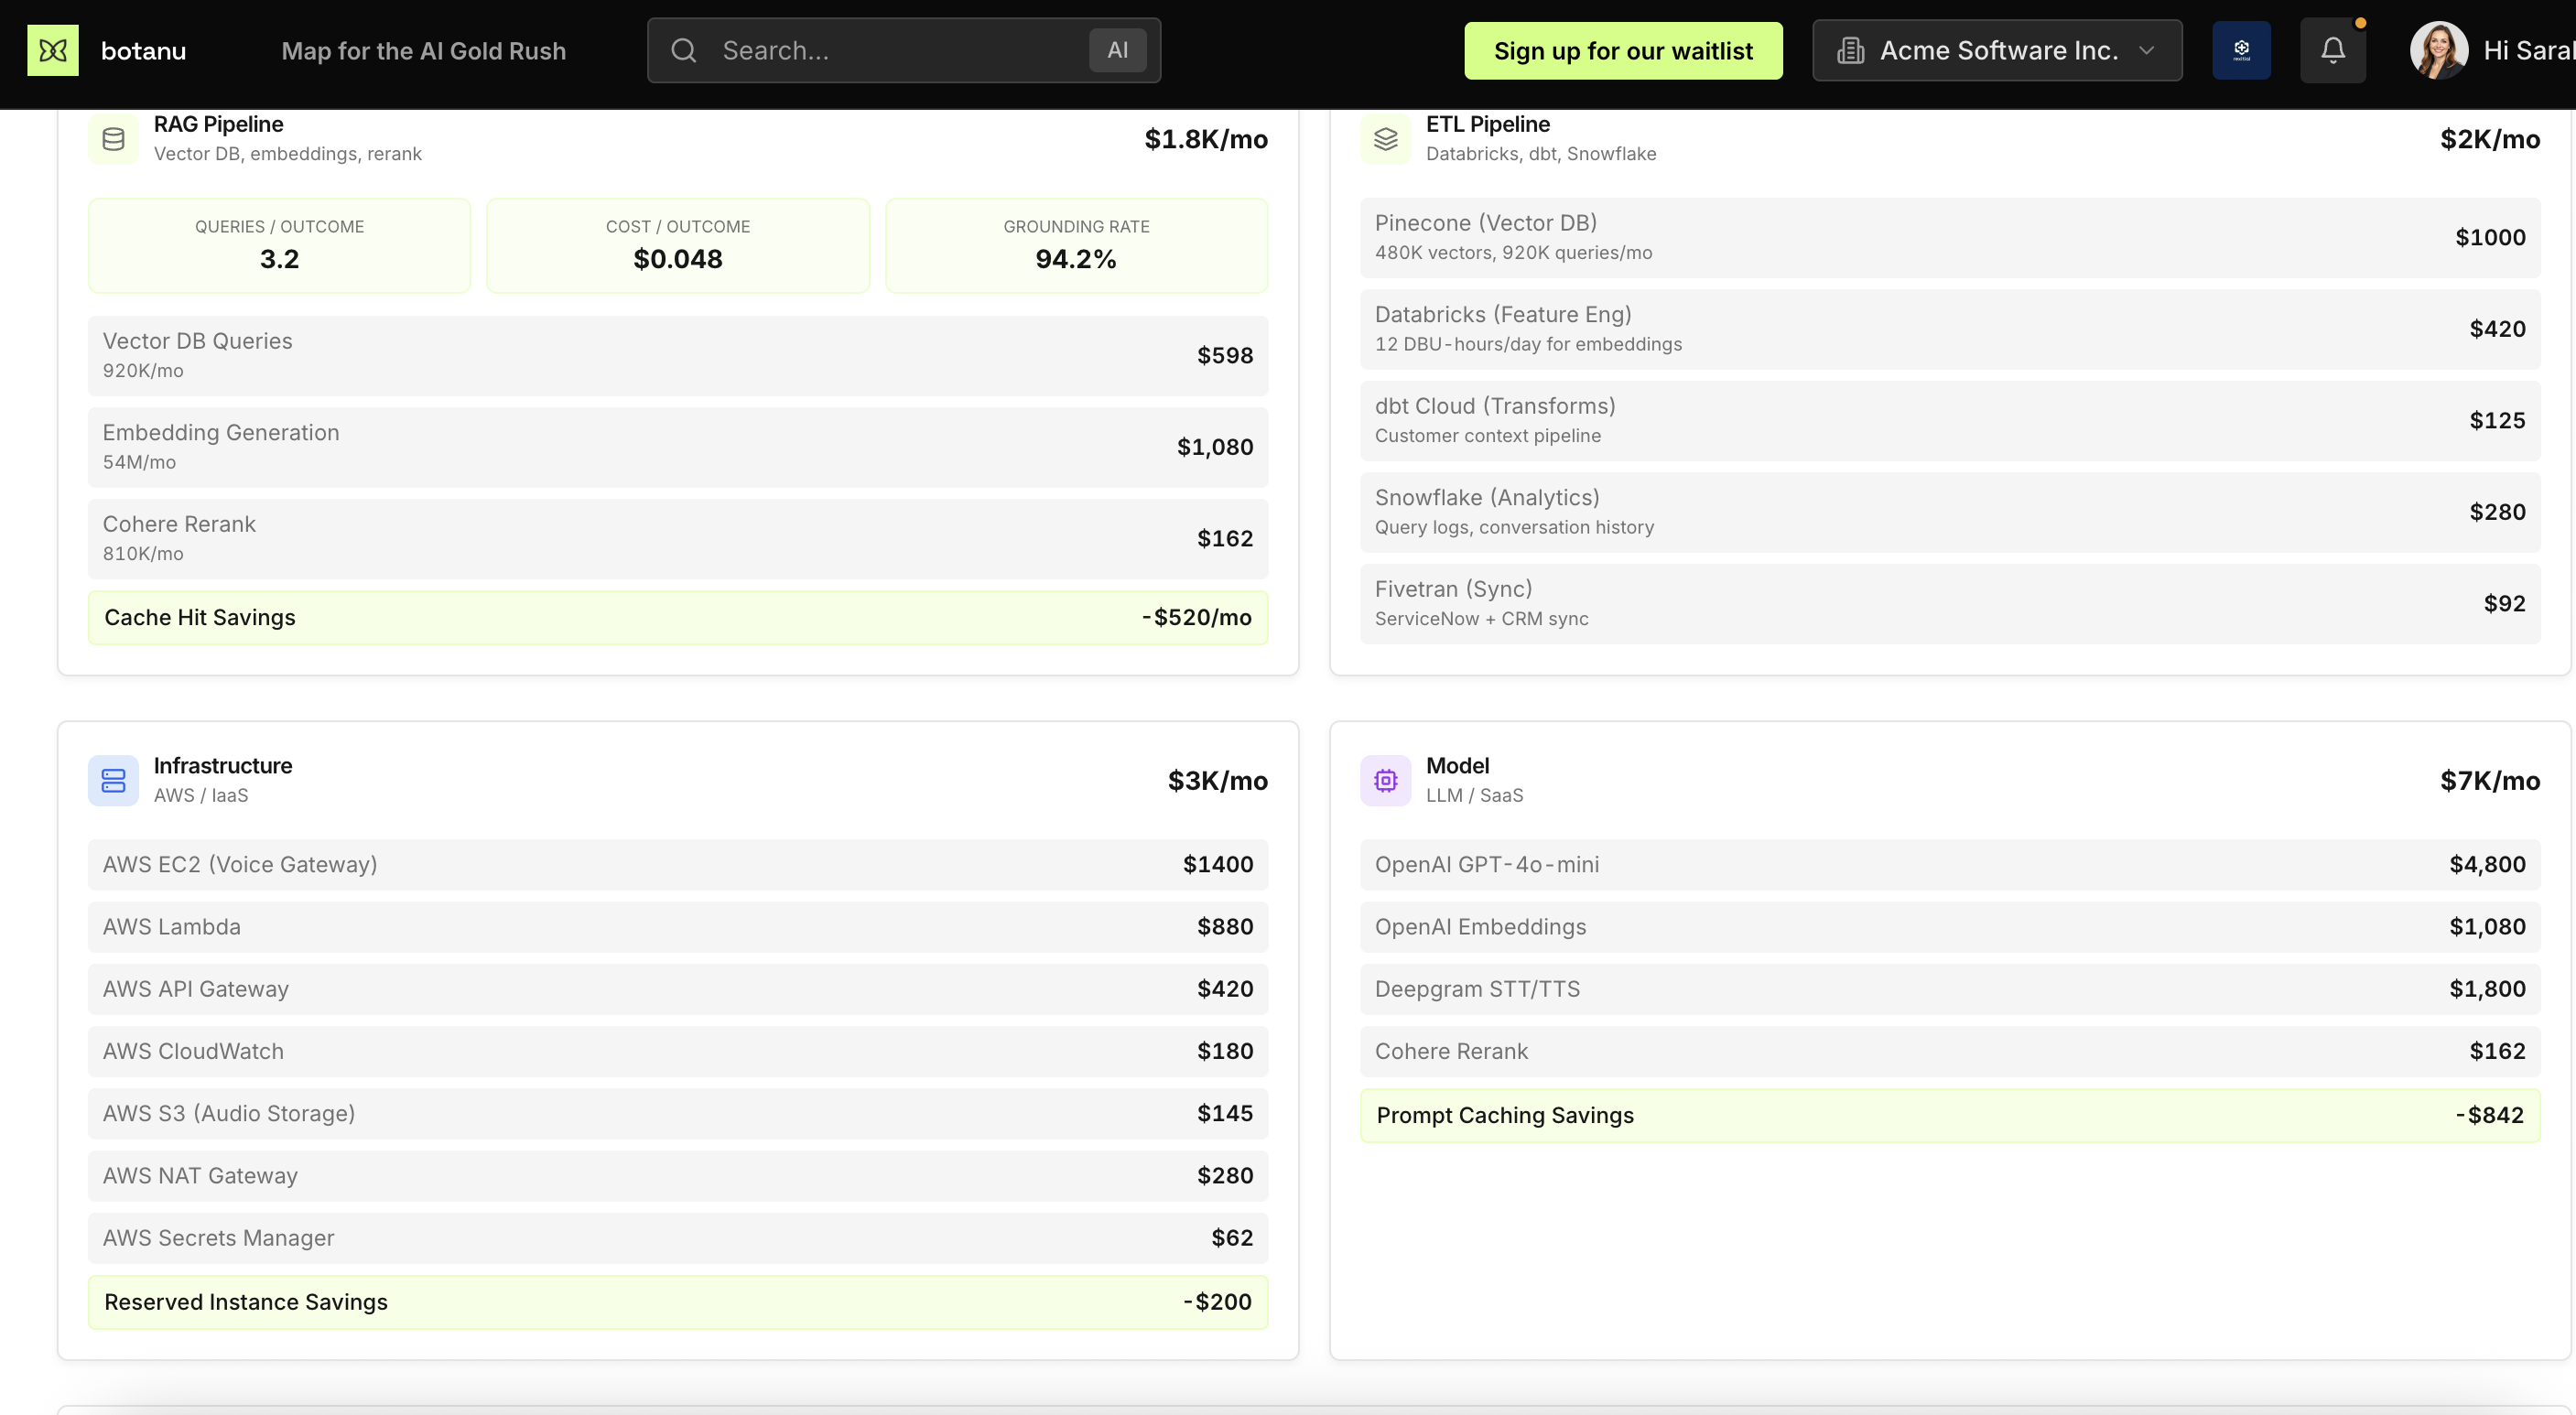Click Sign up for our waitlist

(x=1623, y=50)
